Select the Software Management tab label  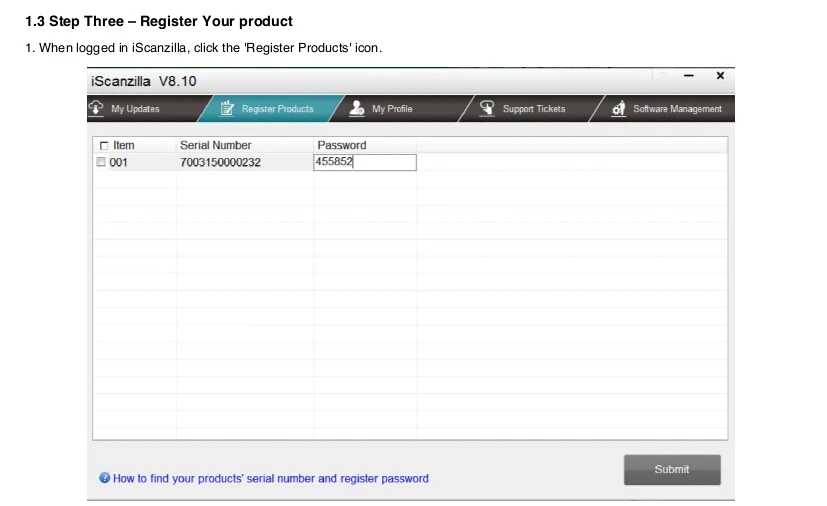(677, 109)
